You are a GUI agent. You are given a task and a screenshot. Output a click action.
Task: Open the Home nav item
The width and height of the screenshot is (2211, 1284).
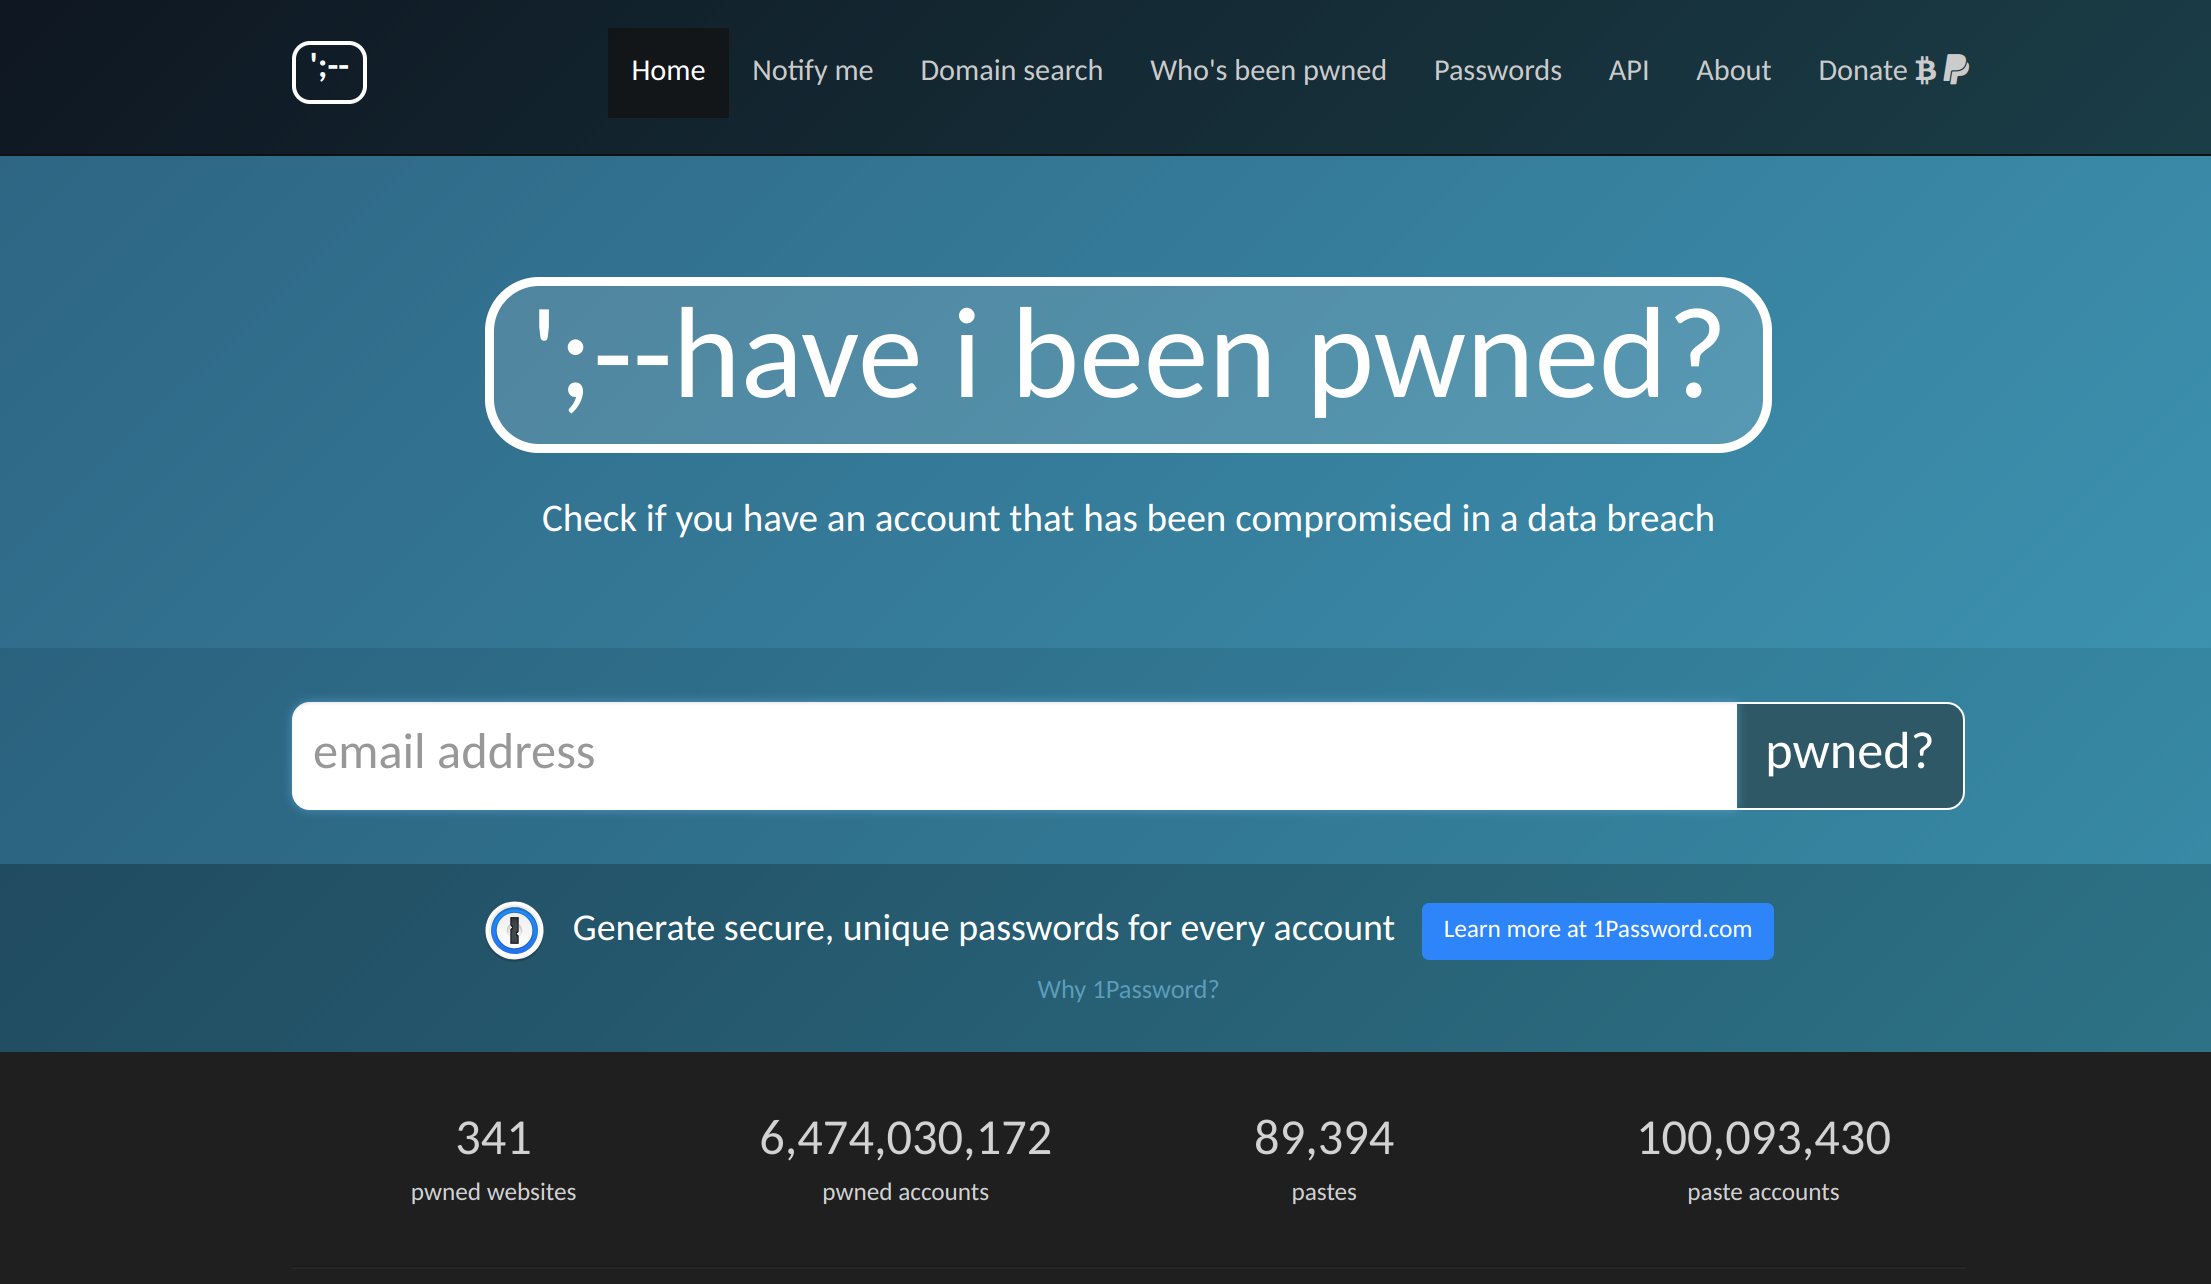coord(668,71)
